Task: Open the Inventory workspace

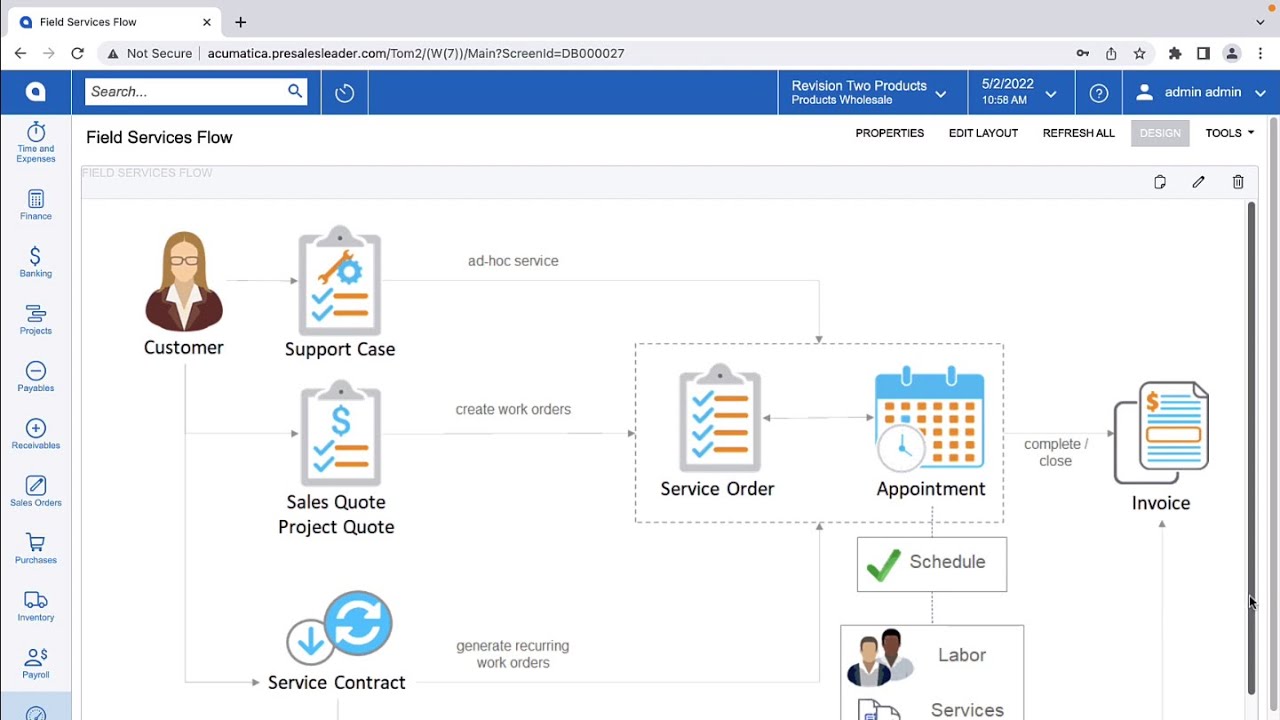Action: pos(35,606)
